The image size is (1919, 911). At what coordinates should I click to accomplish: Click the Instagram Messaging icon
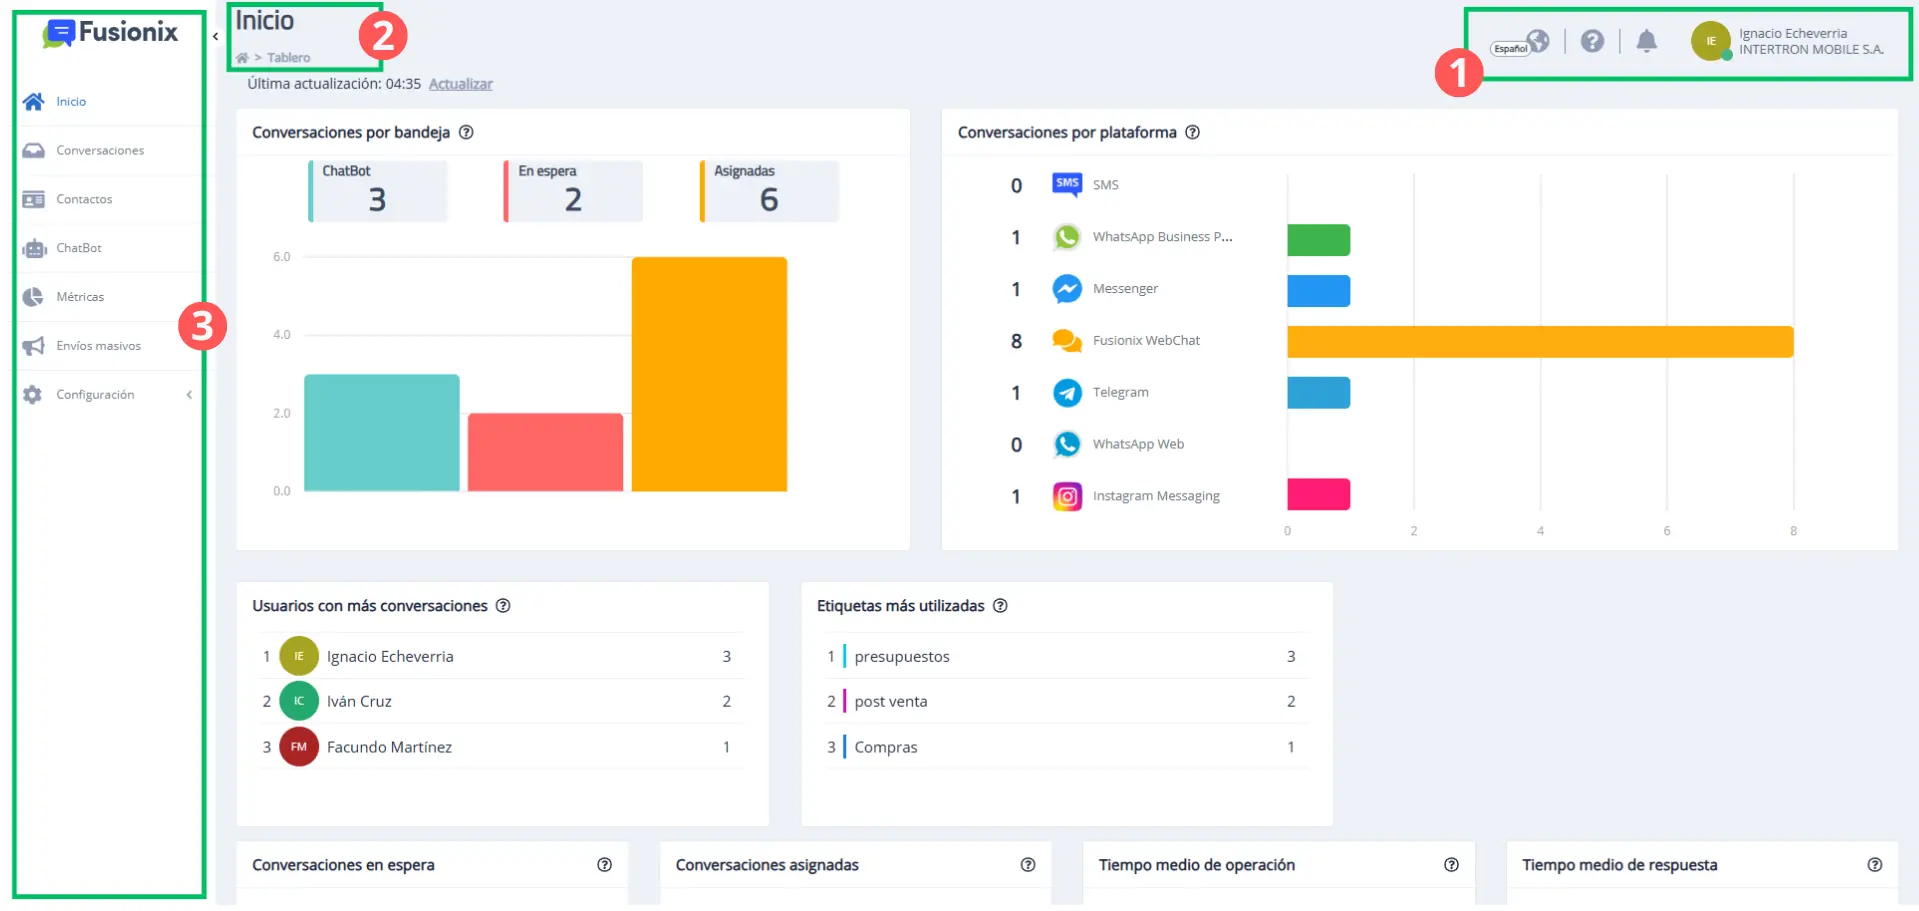1067,496
